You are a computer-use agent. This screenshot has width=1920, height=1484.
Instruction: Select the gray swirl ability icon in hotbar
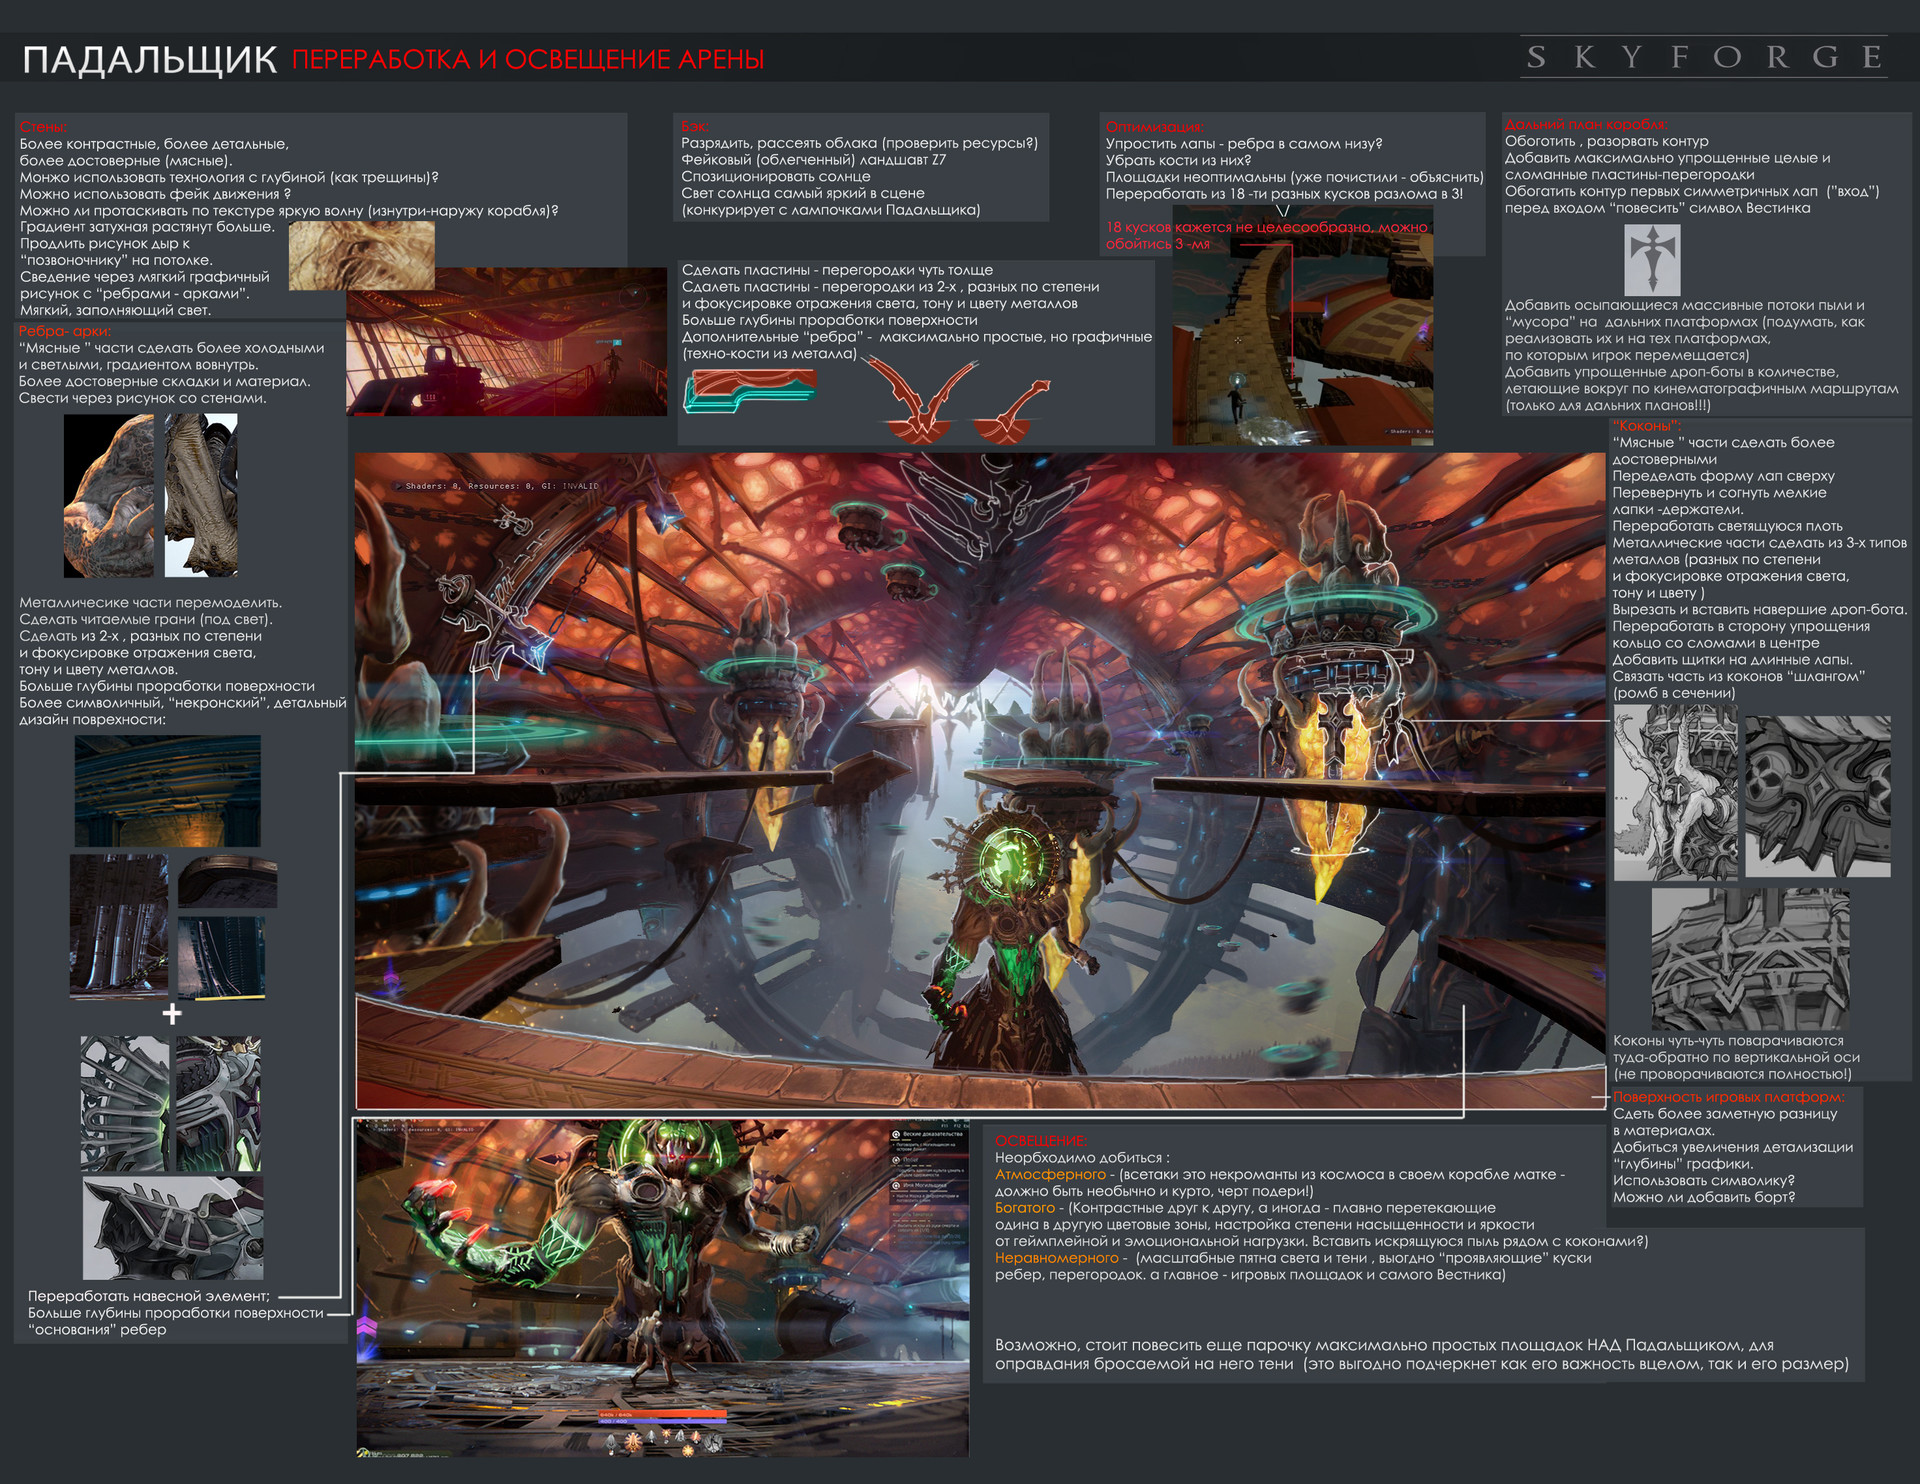pyautogui.click(x=712, y=1443)
